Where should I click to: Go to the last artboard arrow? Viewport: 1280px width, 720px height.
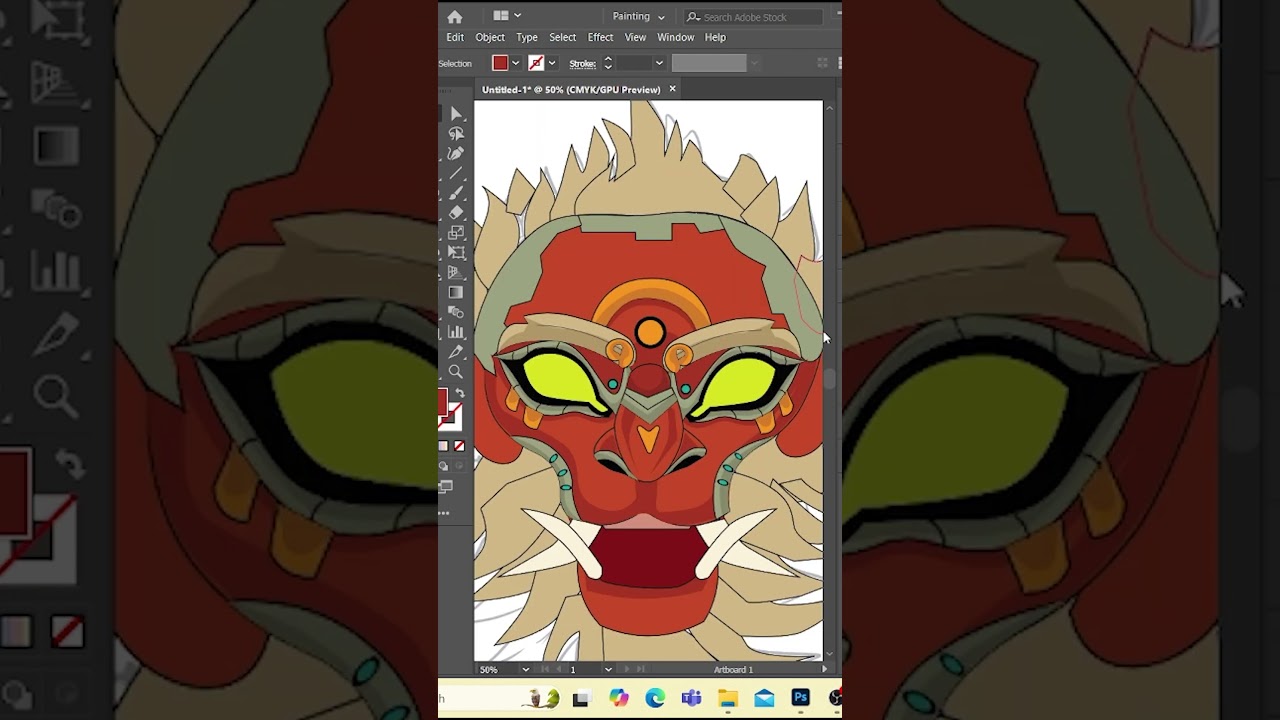click(642, 669)
